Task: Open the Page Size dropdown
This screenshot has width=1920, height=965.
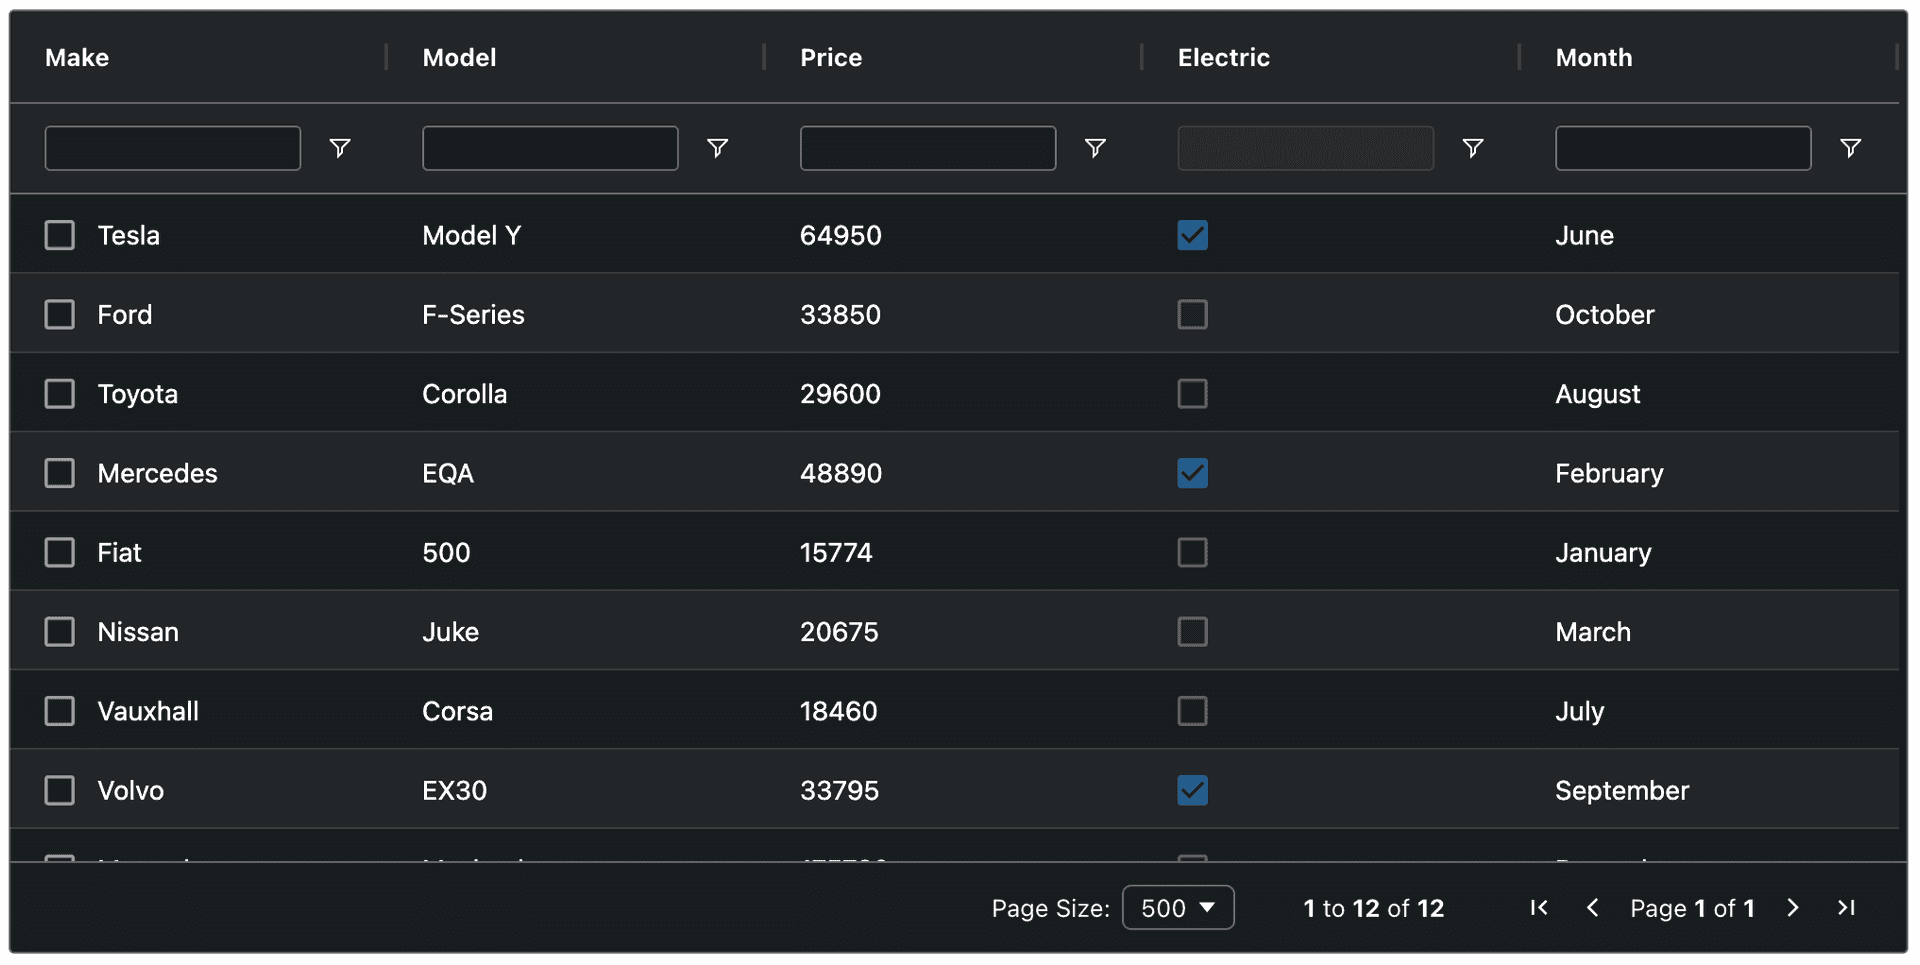Action: pos(1178,908)
